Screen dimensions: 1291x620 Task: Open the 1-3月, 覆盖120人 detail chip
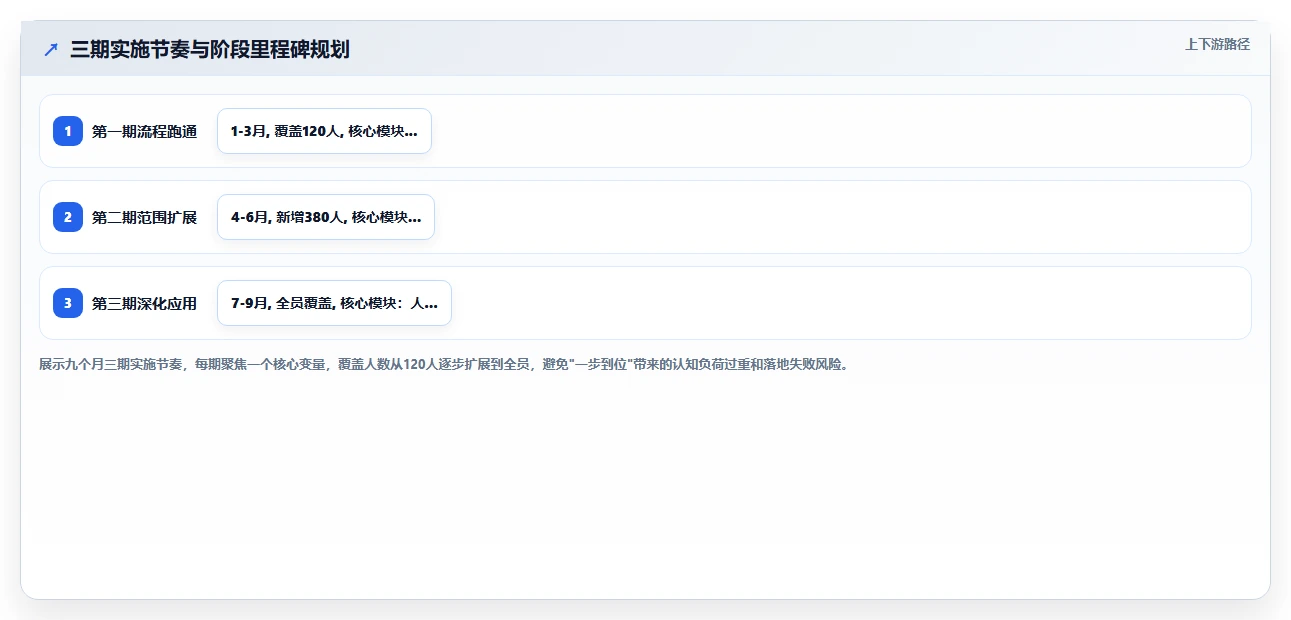pyautogui.click(x=324, y=131)
